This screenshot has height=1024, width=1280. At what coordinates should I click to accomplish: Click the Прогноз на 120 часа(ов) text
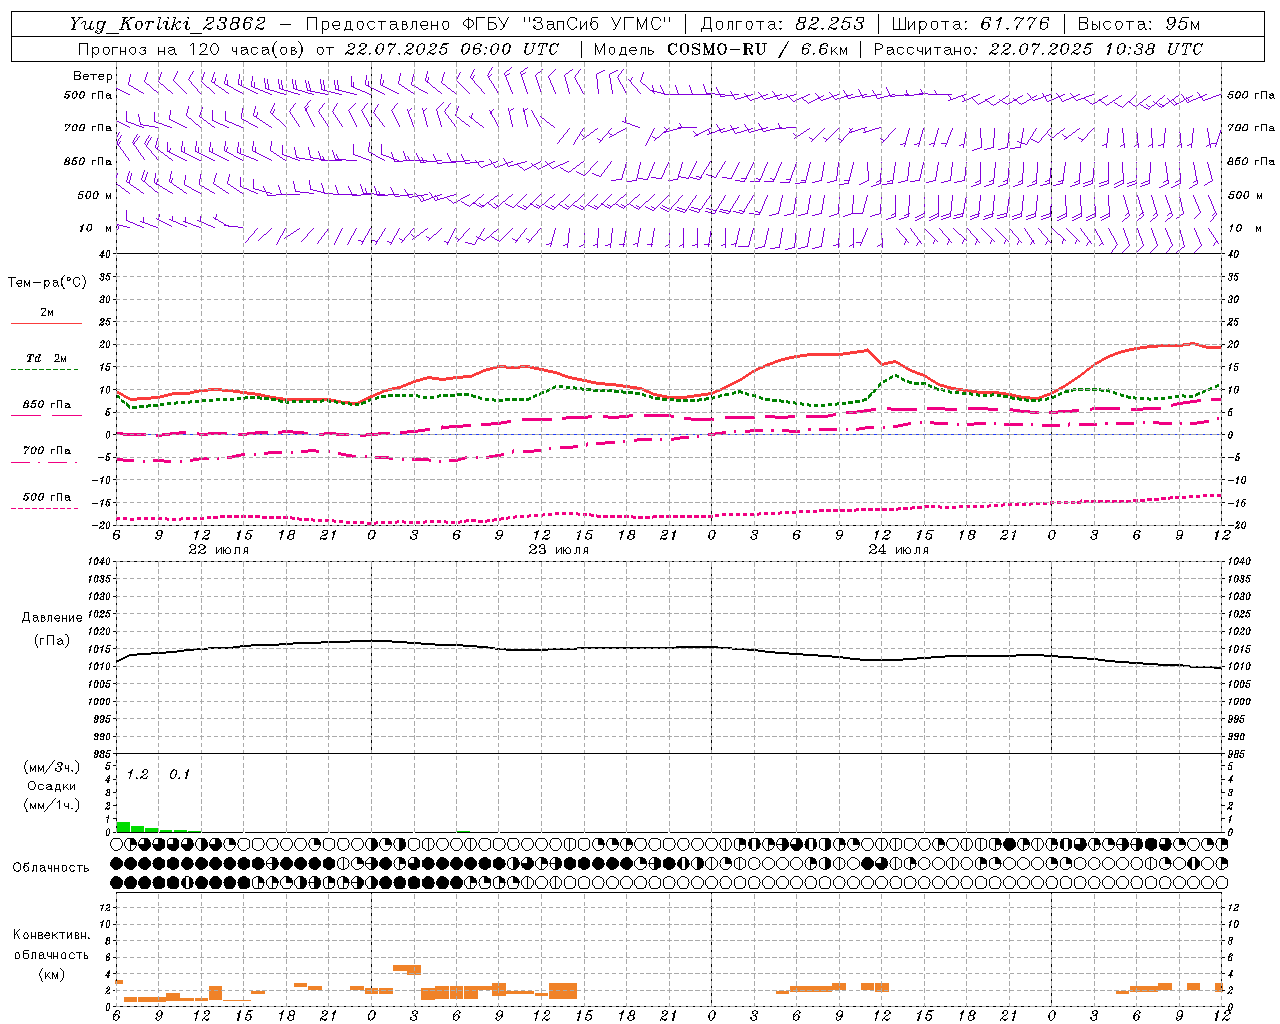(x=192, y=49)
